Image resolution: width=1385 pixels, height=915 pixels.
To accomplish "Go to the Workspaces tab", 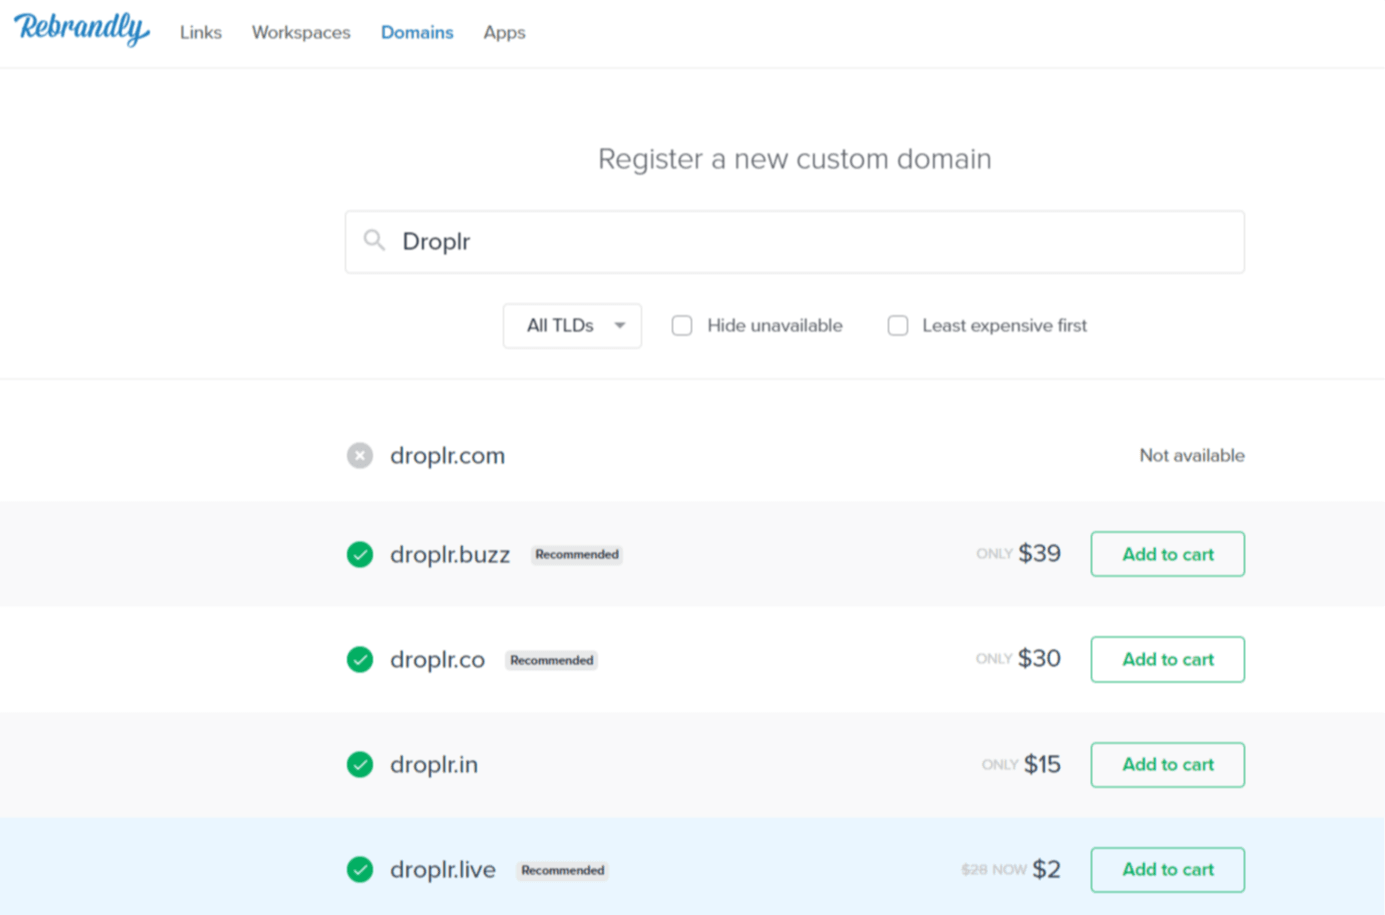I will click(301, 33).
